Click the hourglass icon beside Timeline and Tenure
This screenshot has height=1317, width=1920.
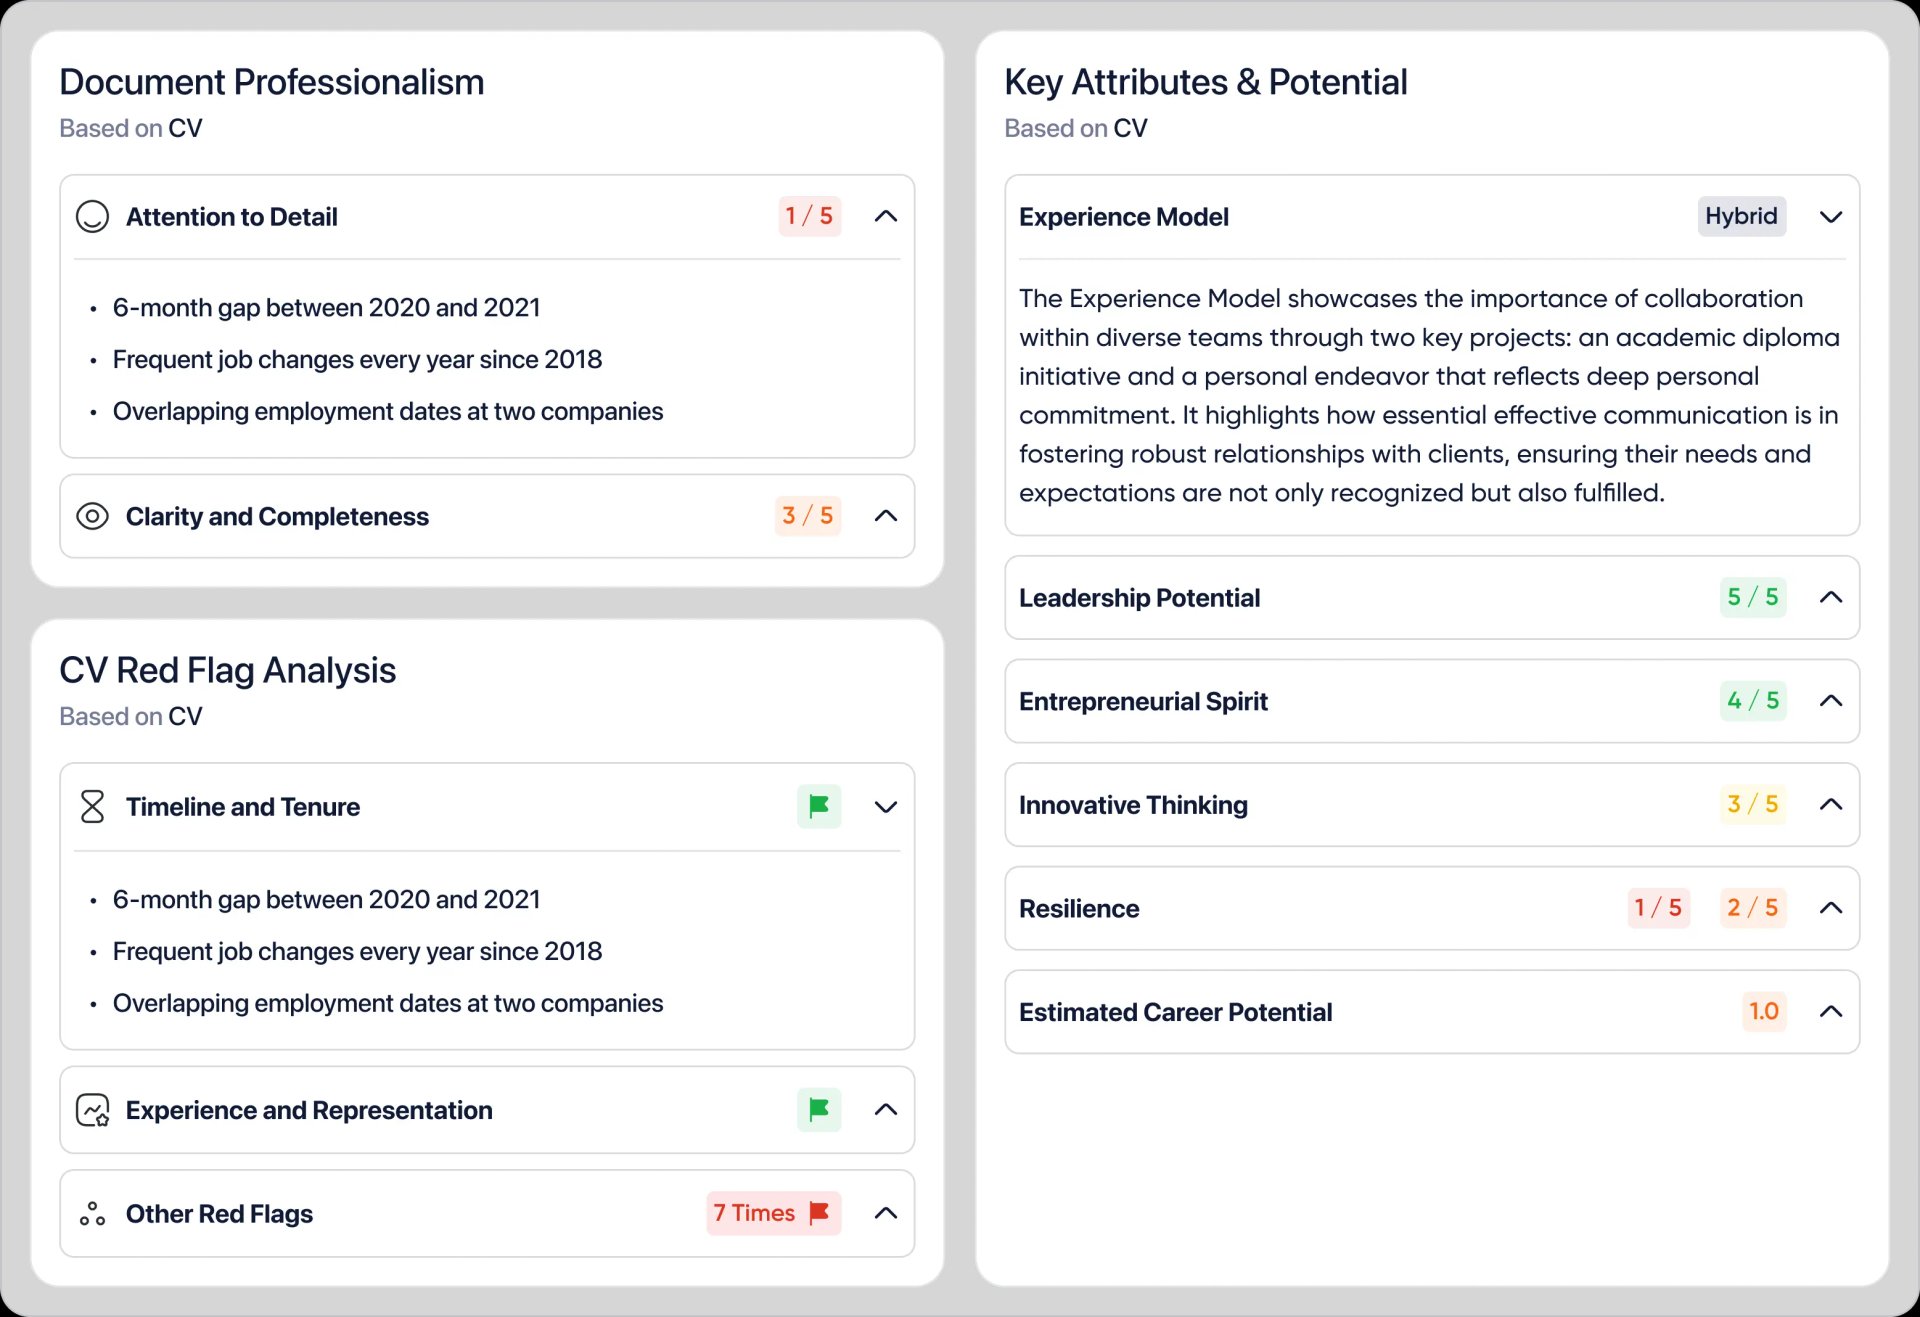[x=92, y=807]
